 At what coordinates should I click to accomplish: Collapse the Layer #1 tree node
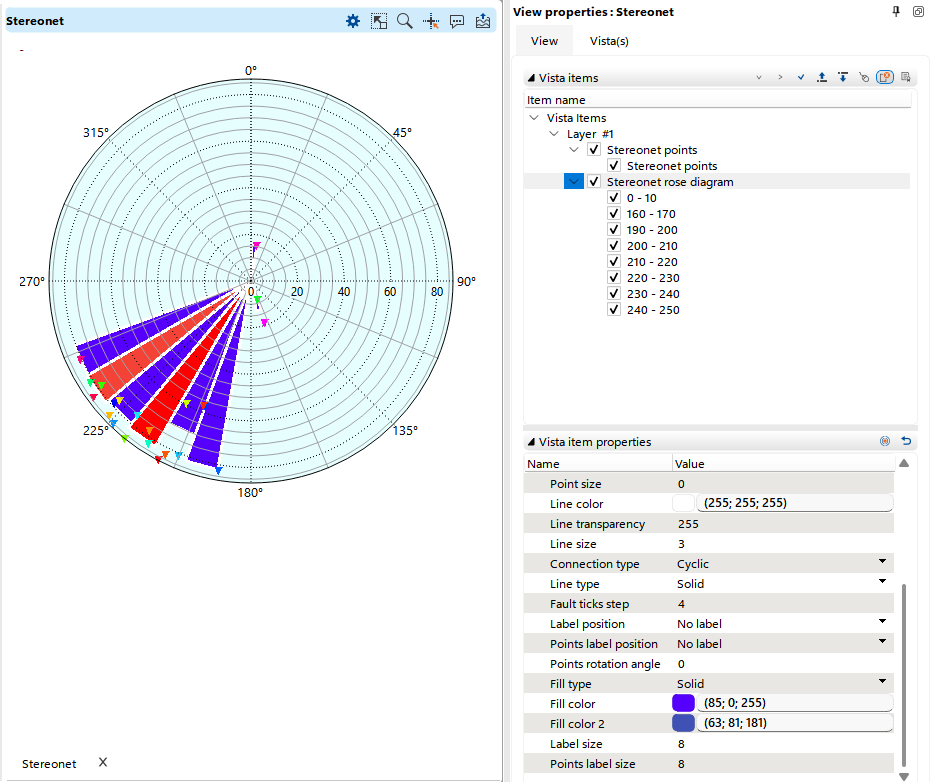[x=554, y=133]
